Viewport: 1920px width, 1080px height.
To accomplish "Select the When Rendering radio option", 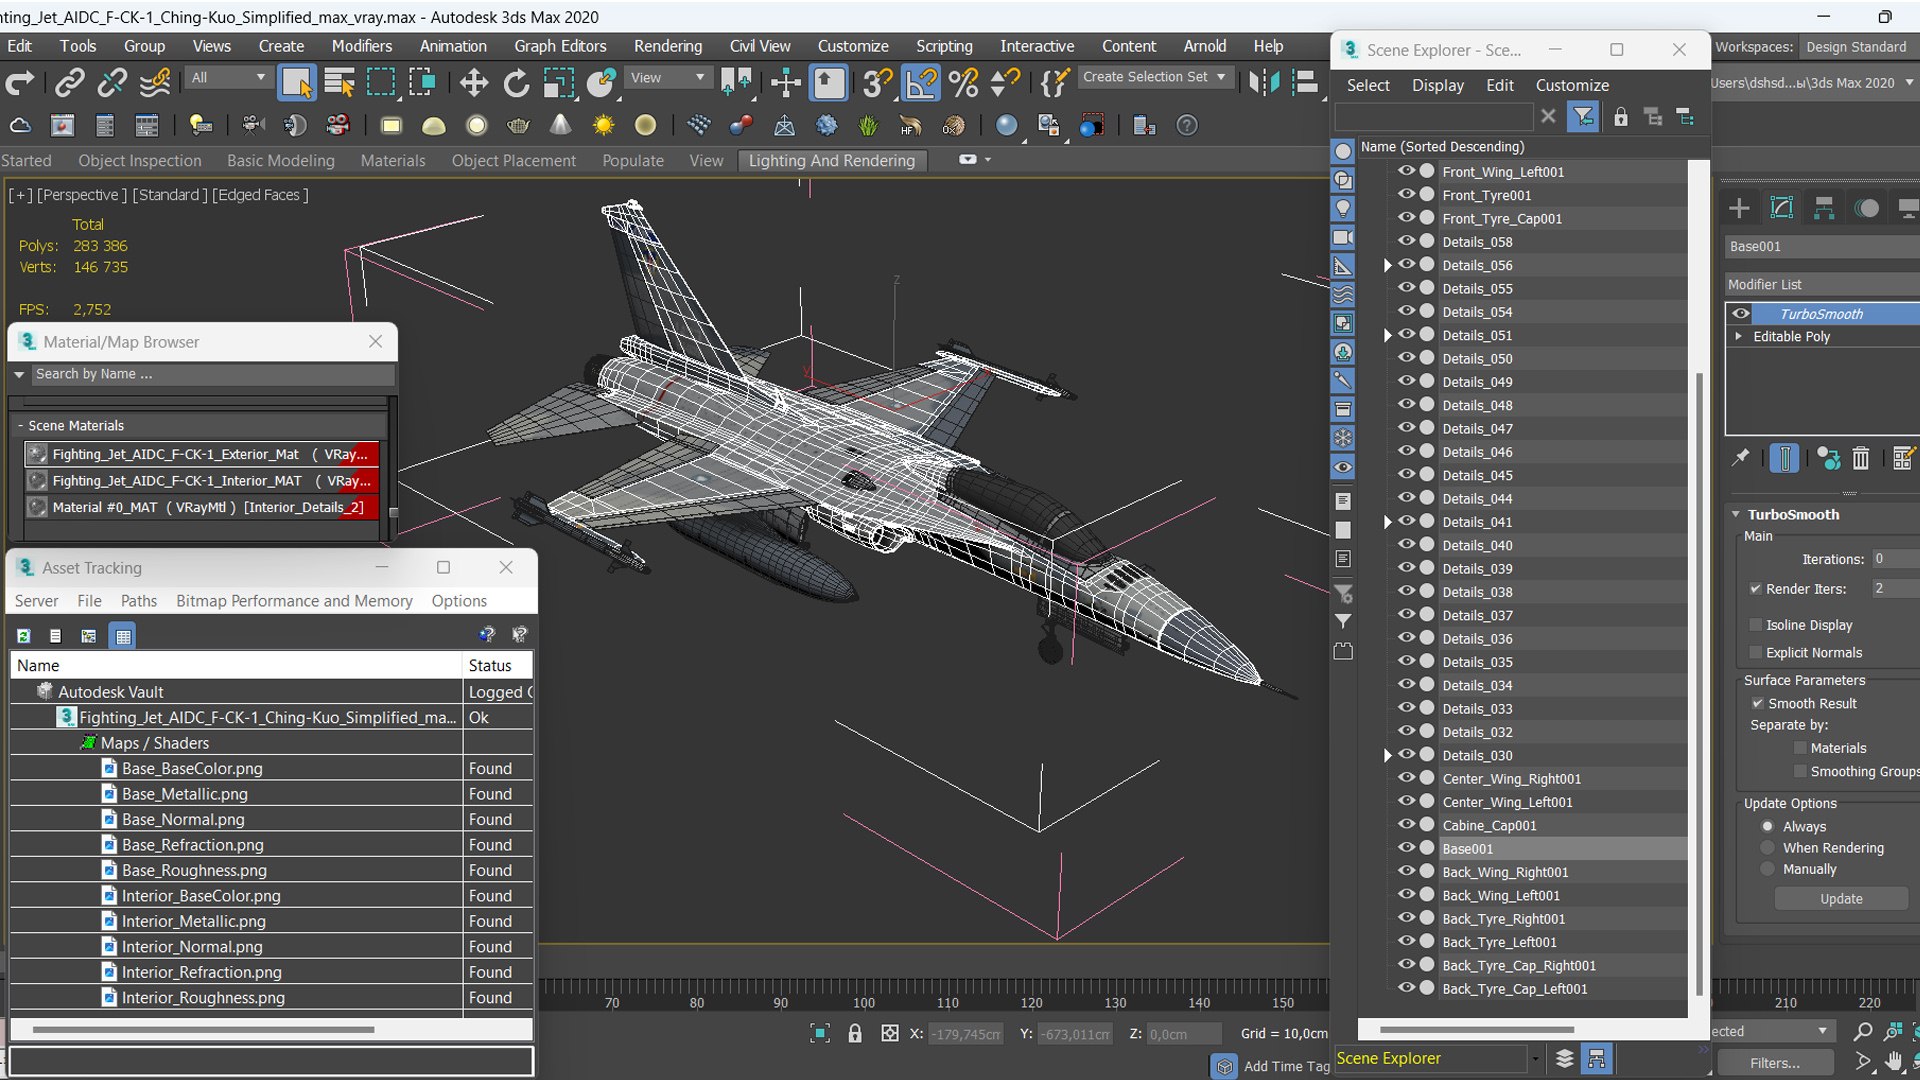I will (x=1768, y=848).
